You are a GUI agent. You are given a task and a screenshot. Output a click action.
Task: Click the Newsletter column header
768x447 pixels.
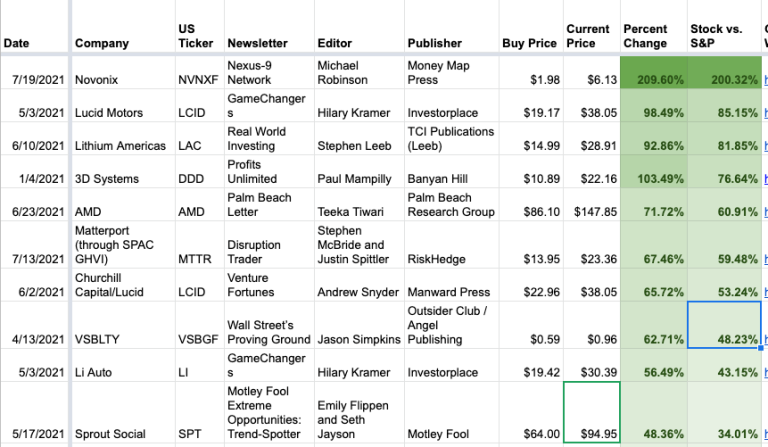tap(258, 43)
